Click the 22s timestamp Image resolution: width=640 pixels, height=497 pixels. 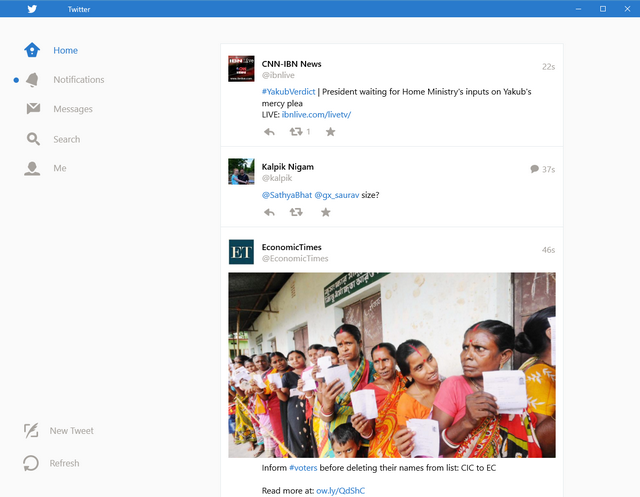click(549, 67)
